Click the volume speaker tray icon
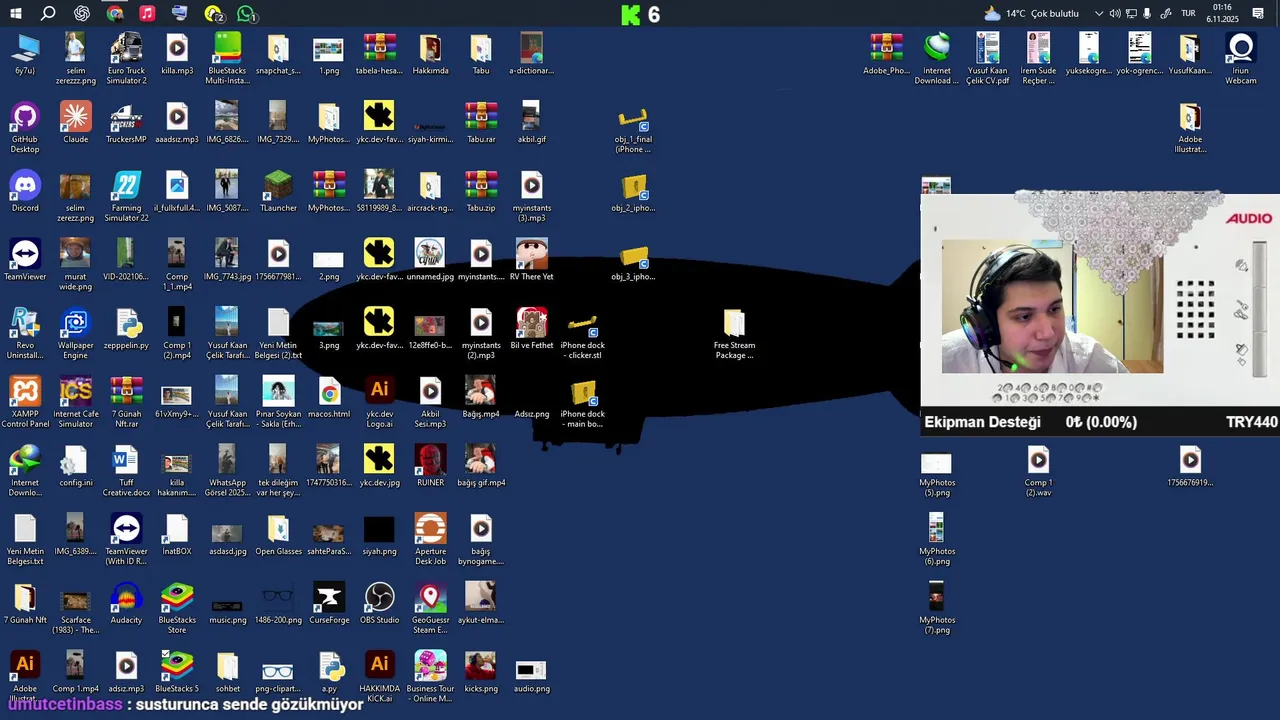This screenshot has width=1280, height=720. point(1115,14)
